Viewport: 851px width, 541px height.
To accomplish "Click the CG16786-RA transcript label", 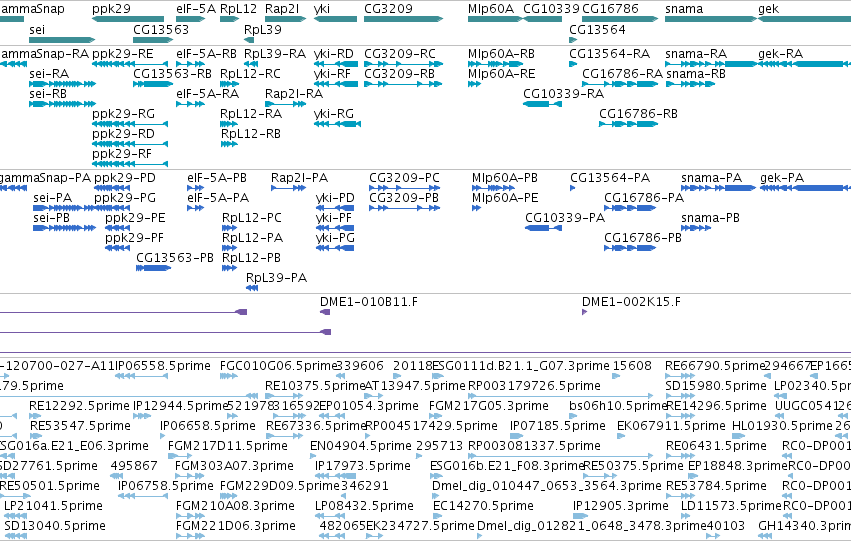I will (623, 74).
